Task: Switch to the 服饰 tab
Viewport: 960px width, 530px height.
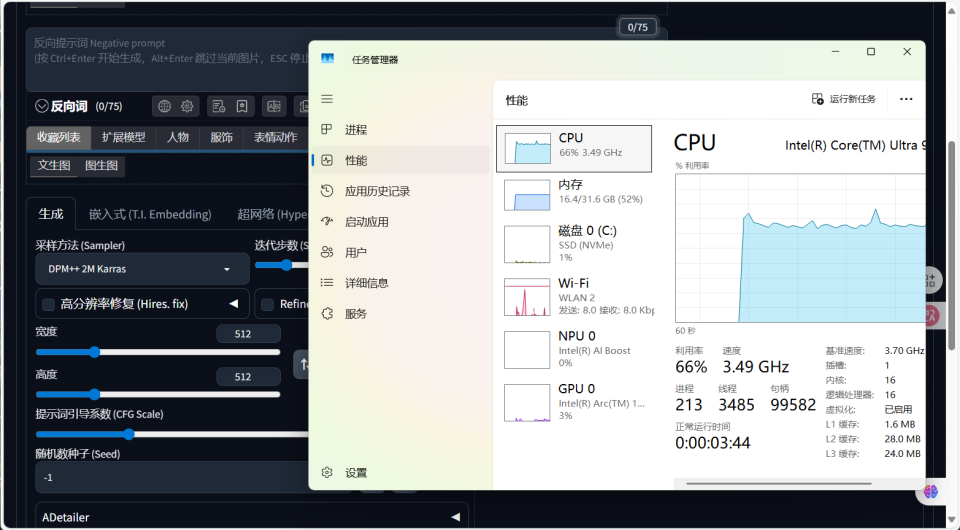Action: 222,138
